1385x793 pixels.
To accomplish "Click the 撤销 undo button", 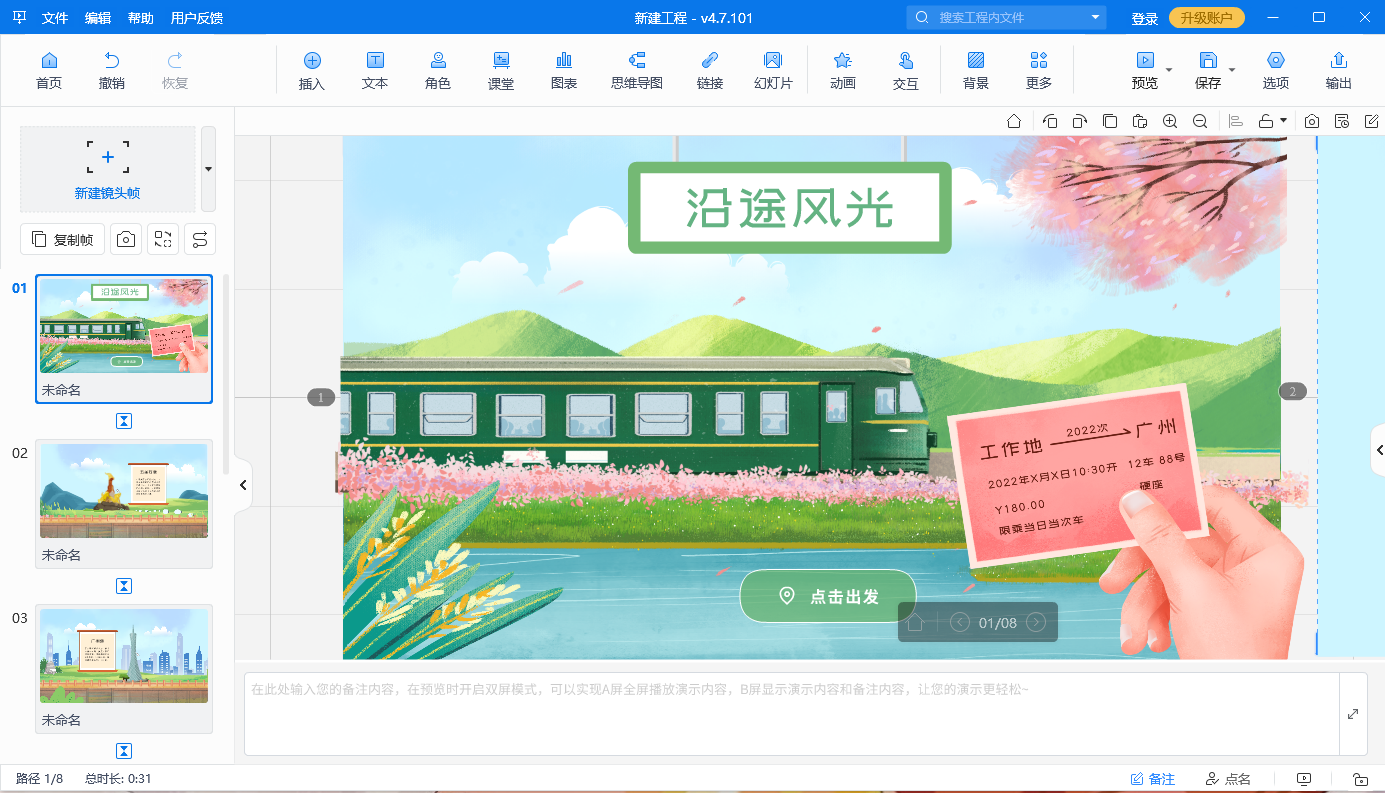I will [x=112, y=71].
